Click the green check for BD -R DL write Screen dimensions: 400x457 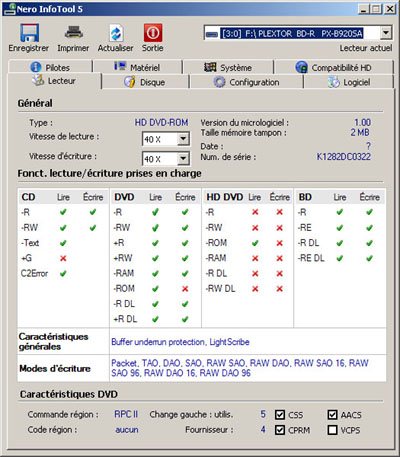pos(369,243)
